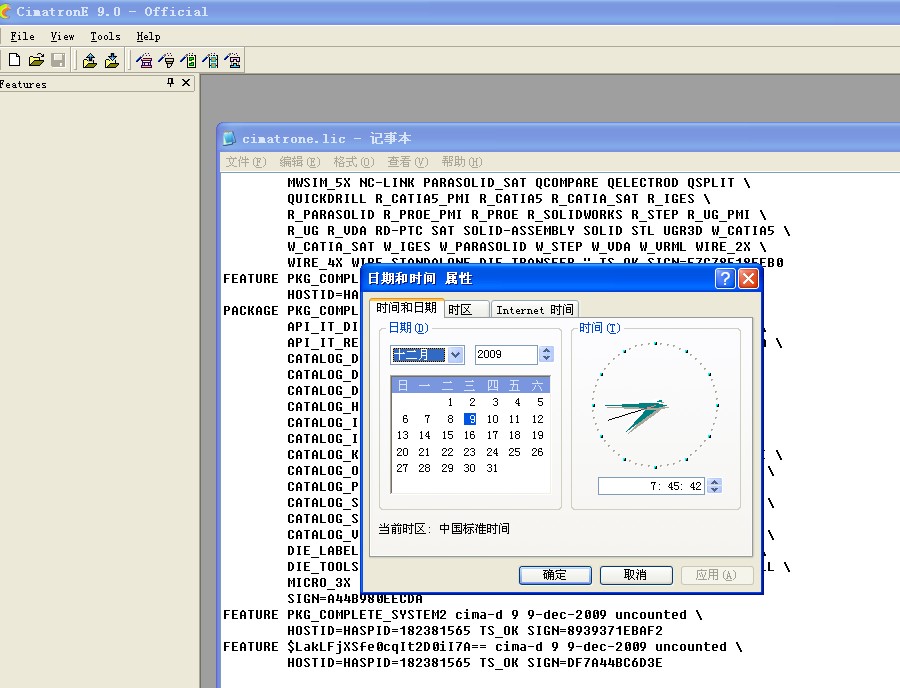Open the File menu in CimatronE

(x=22, y=36)
